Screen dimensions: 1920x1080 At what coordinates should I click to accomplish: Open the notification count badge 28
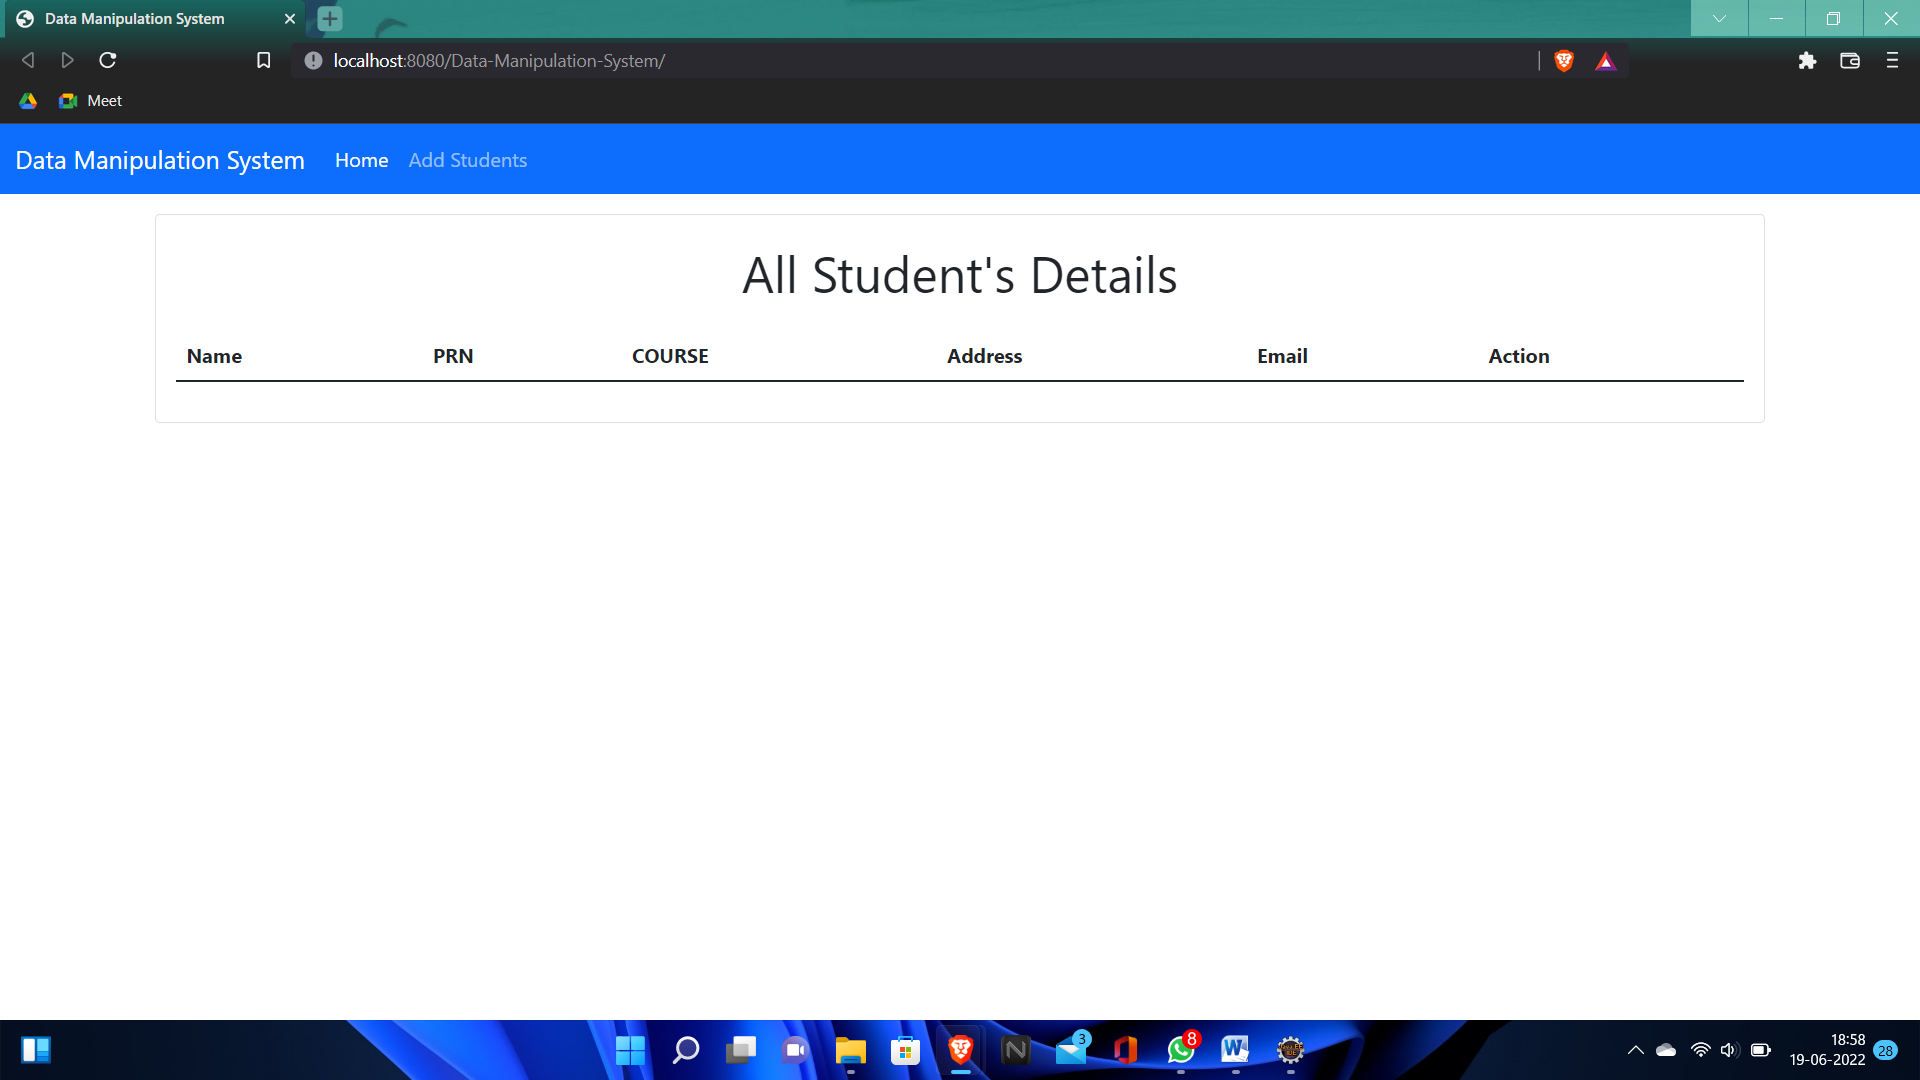pos(1886,1050)
